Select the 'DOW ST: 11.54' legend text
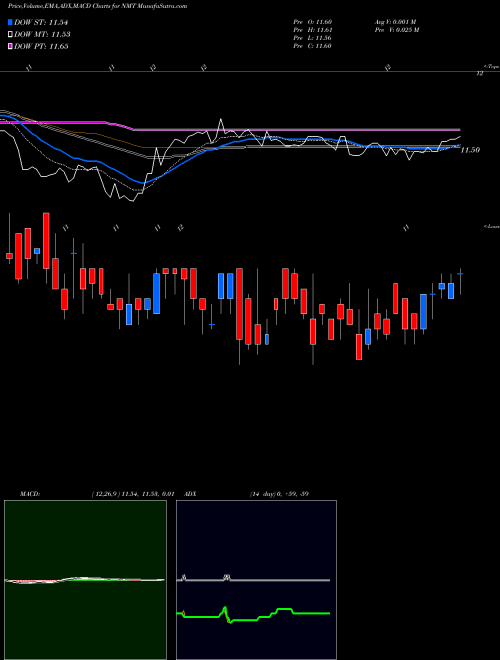This screenshot has height=660, width=500. coord(41,22)
